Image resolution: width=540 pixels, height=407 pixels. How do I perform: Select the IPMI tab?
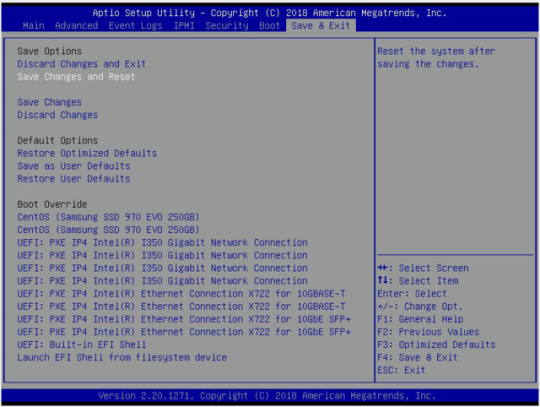(184, 26)
